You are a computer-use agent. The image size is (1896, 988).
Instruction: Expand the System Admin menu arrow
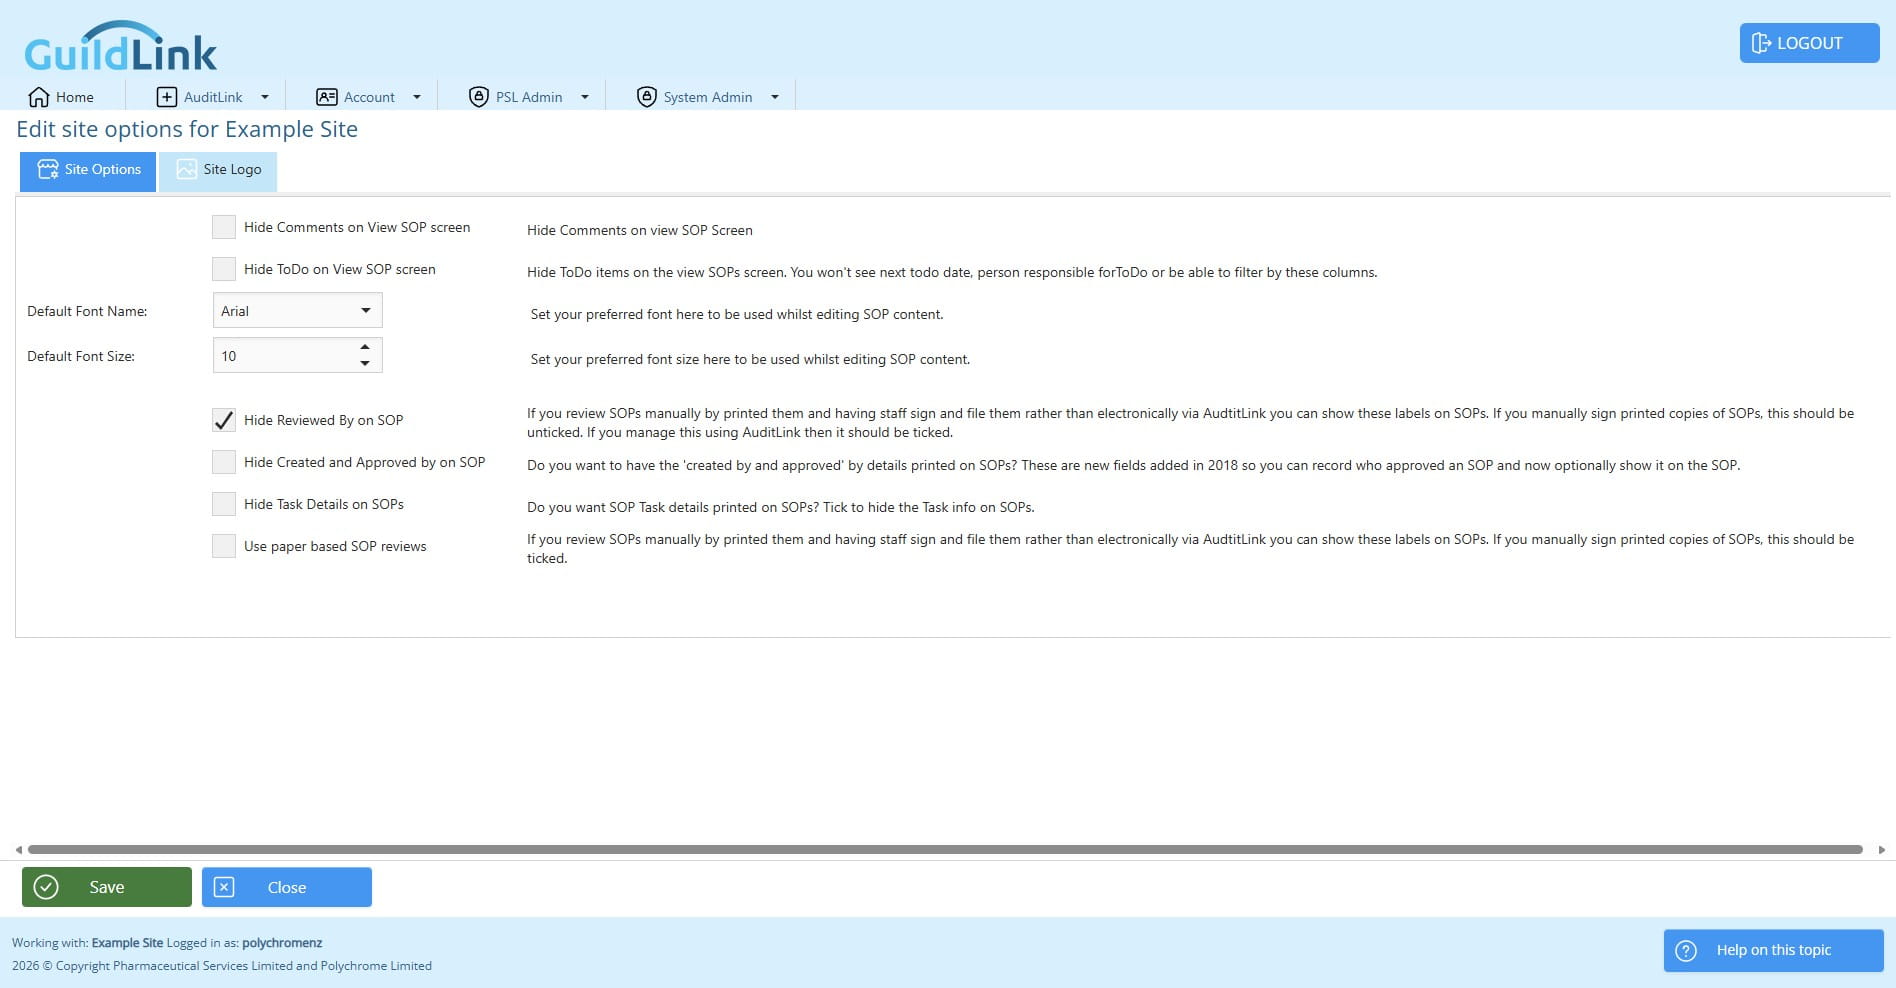(775, 97)
